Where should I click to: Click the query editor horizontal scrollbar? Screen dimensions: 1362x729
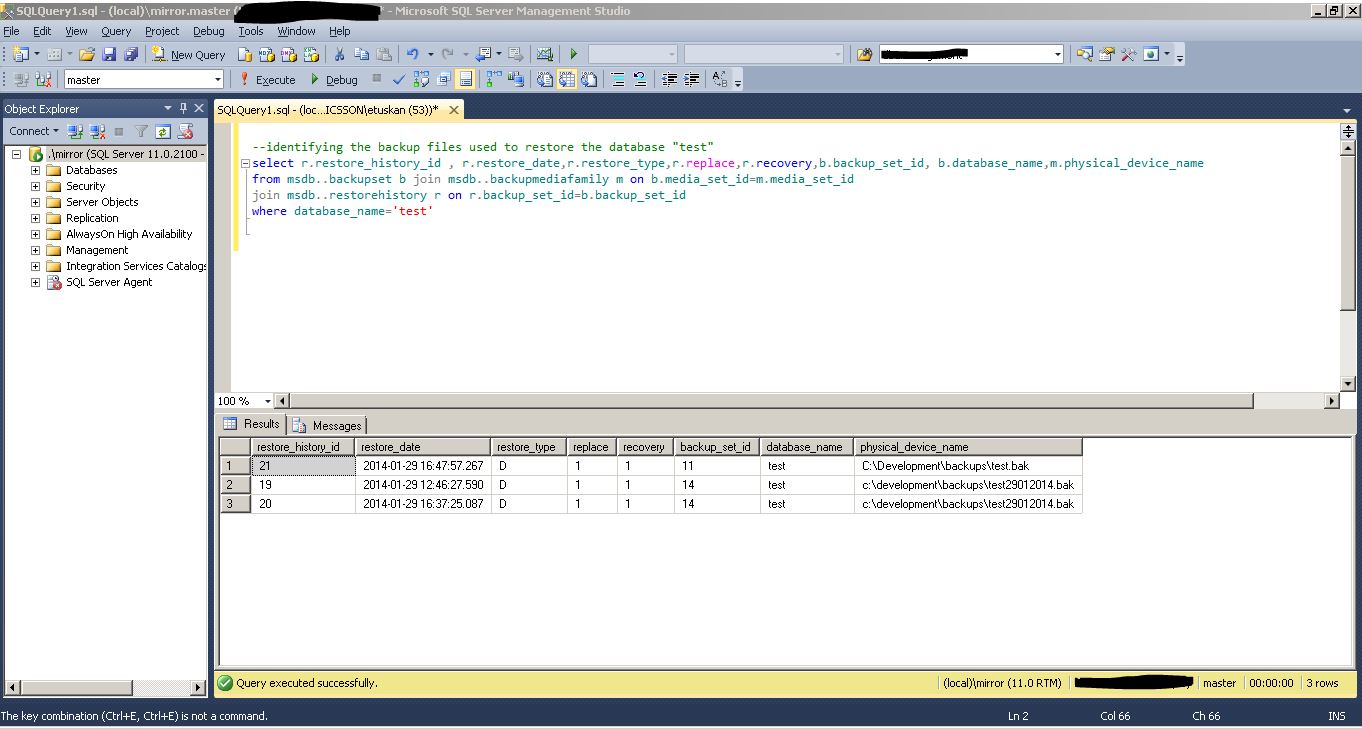(768, 401)
